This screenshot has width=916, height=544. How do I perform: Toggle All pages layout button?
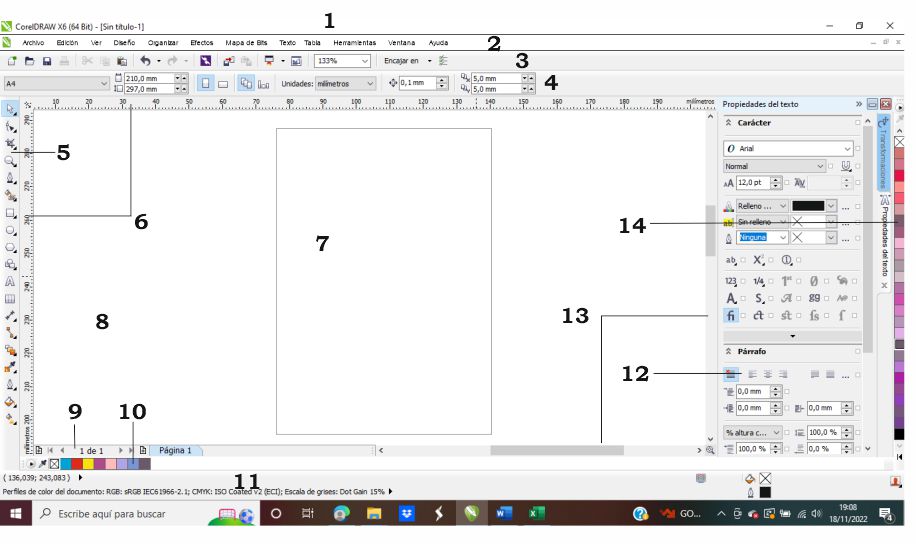246,84
